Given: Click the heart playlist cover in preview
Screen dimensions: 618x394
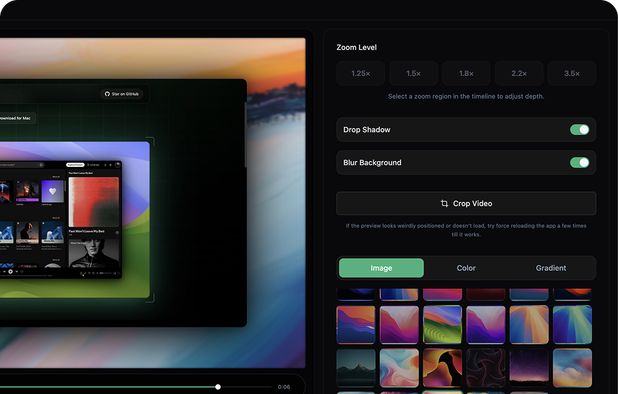Looking at the screenshot, I should point(52,191).
